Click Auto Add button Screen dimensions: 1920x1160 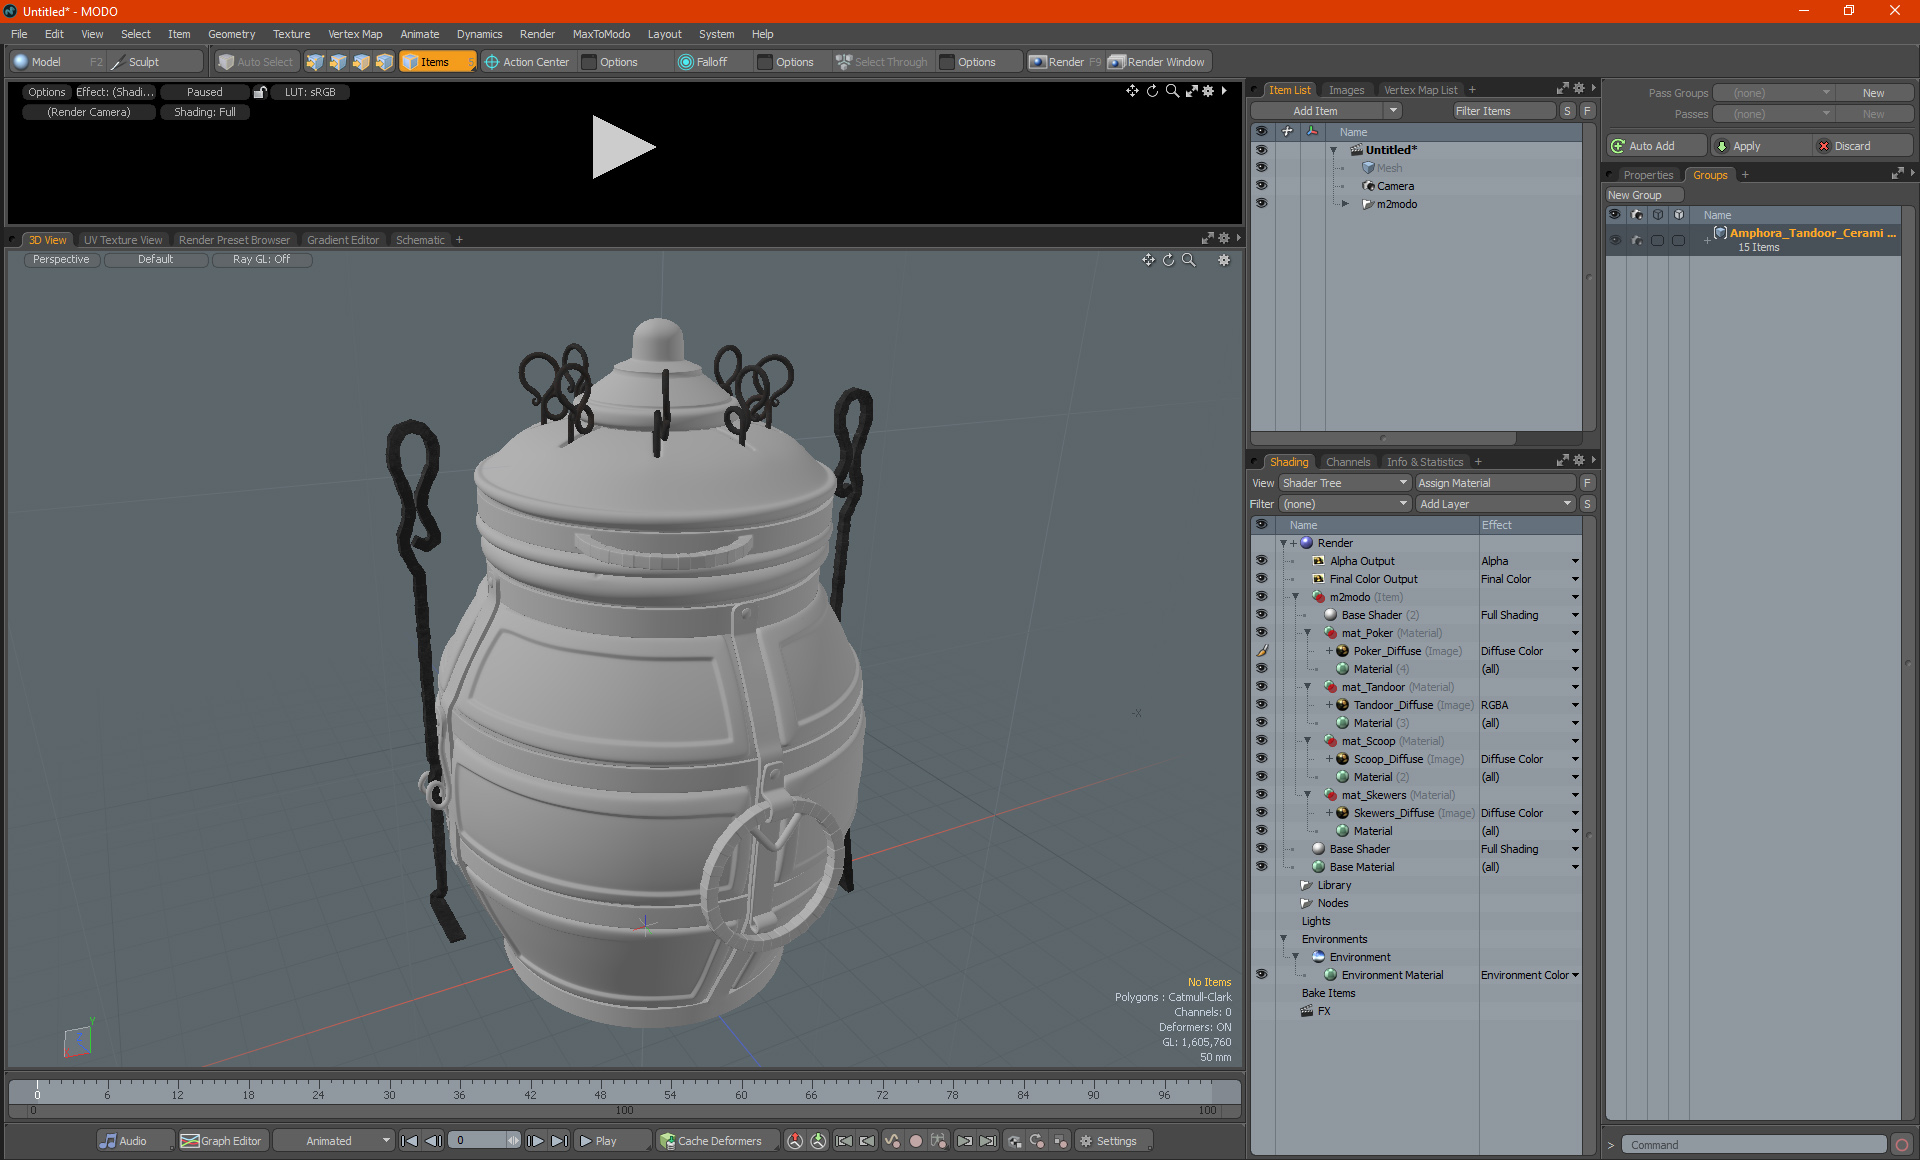click(x=1655, y=146)
